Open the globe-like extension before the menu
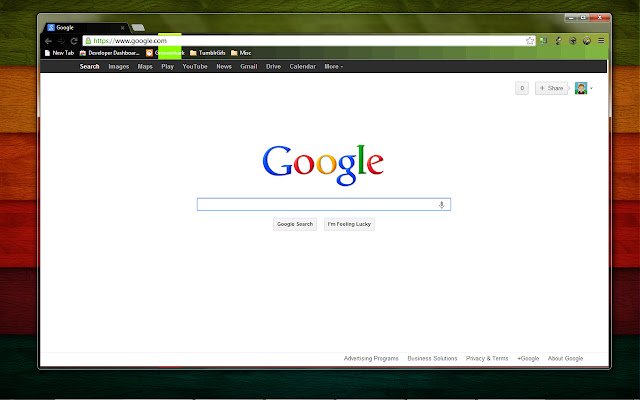The image size is (640, 400). coord(587,40)
